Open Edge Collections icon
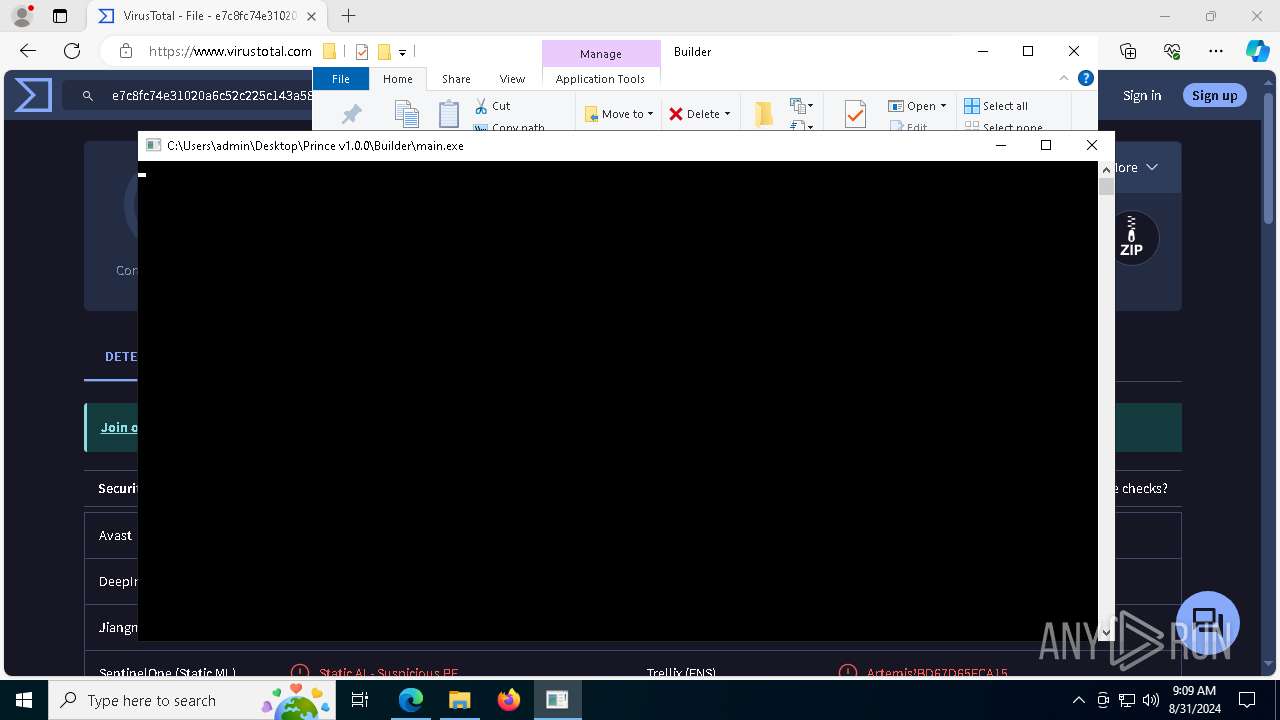This screenshot has width=1280, height=720. [x=1128, y=51]
